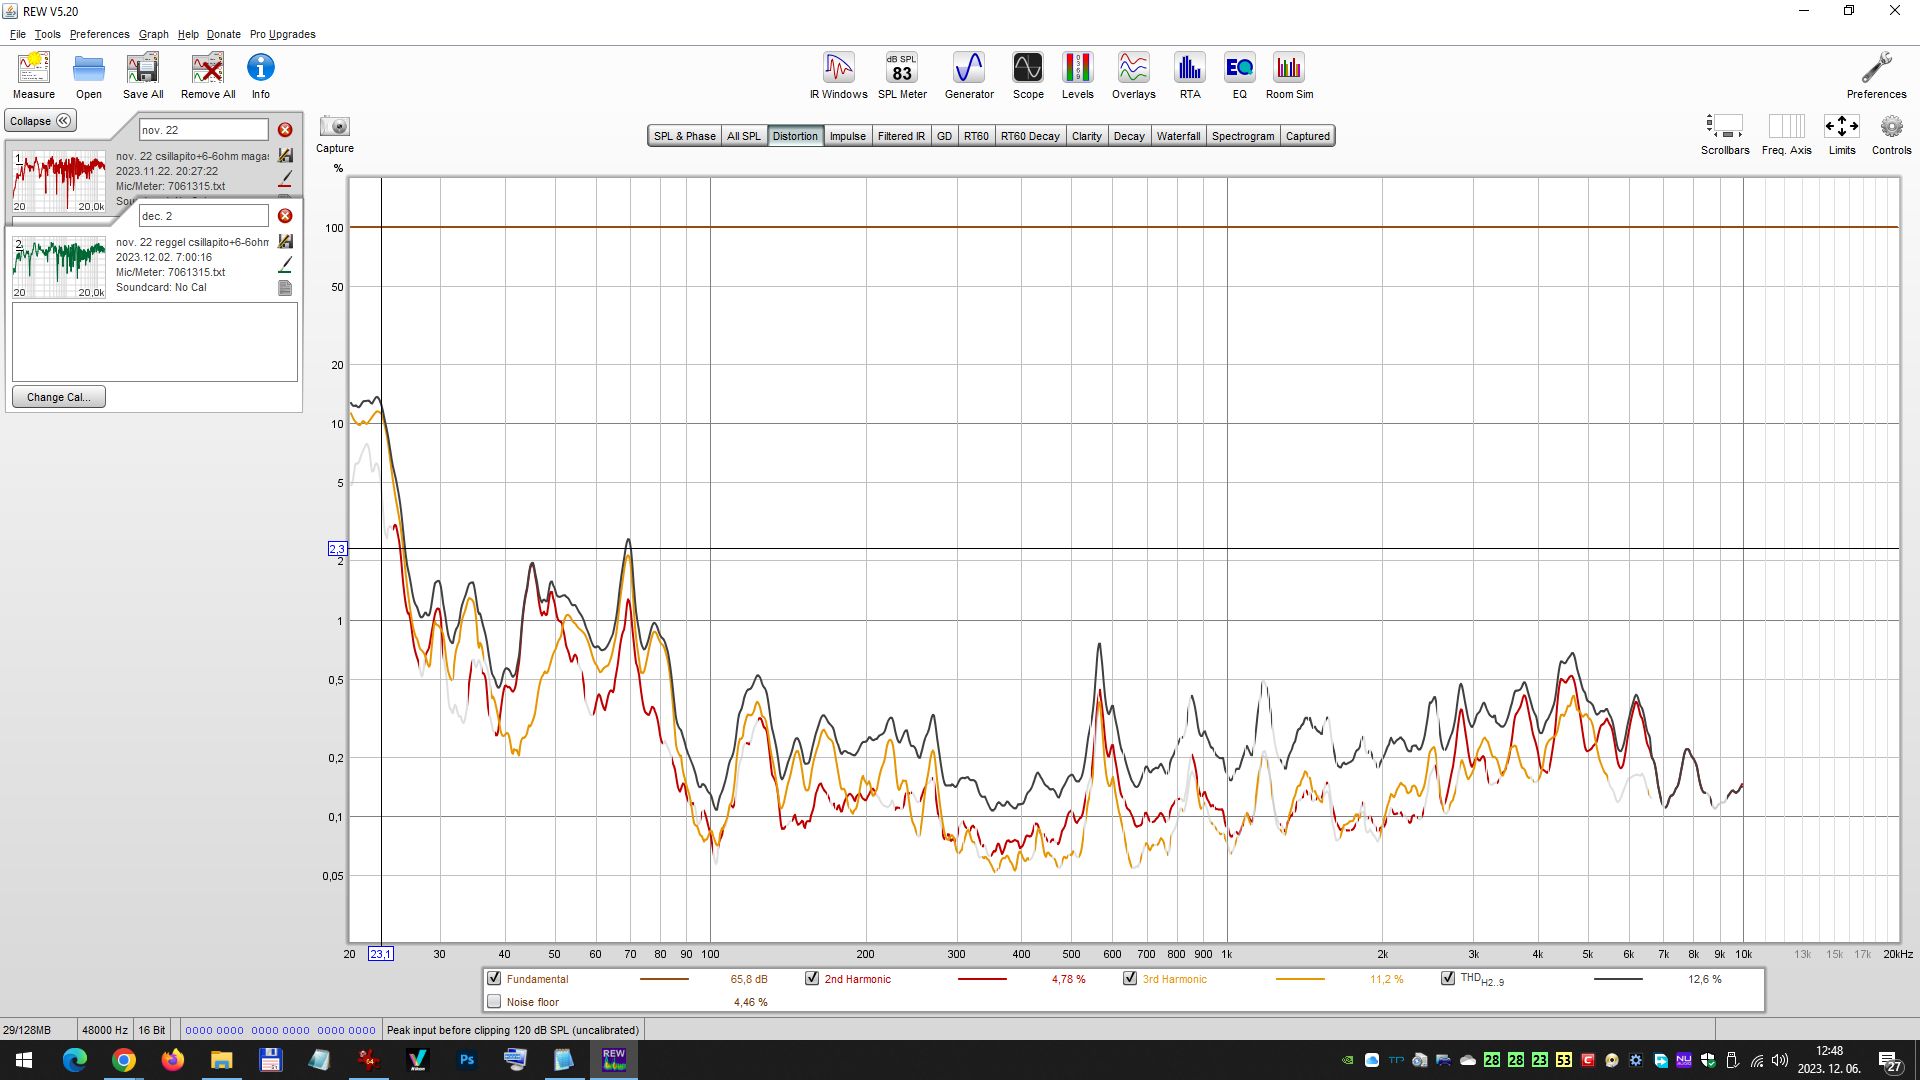
Task: Remove the nov. 22 measurement
Action: pos(285,130)
